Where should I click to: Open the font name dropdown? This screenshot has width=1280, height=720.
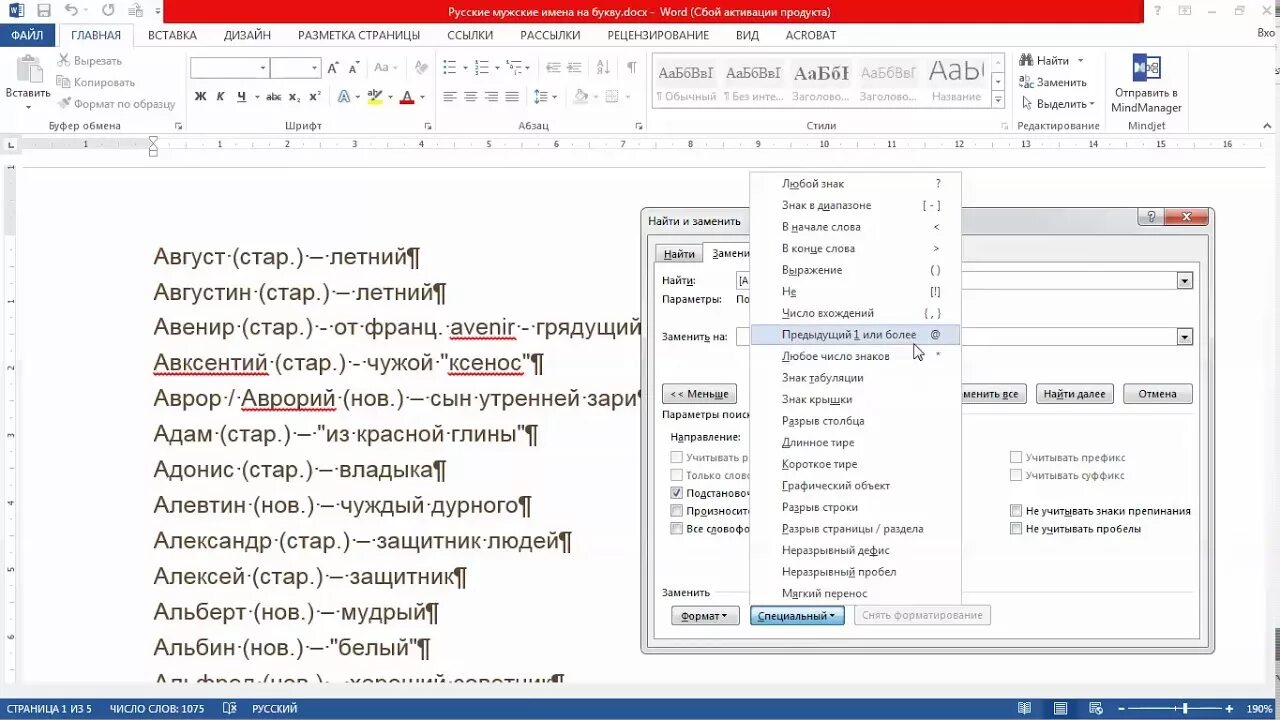tap(263, 68)
